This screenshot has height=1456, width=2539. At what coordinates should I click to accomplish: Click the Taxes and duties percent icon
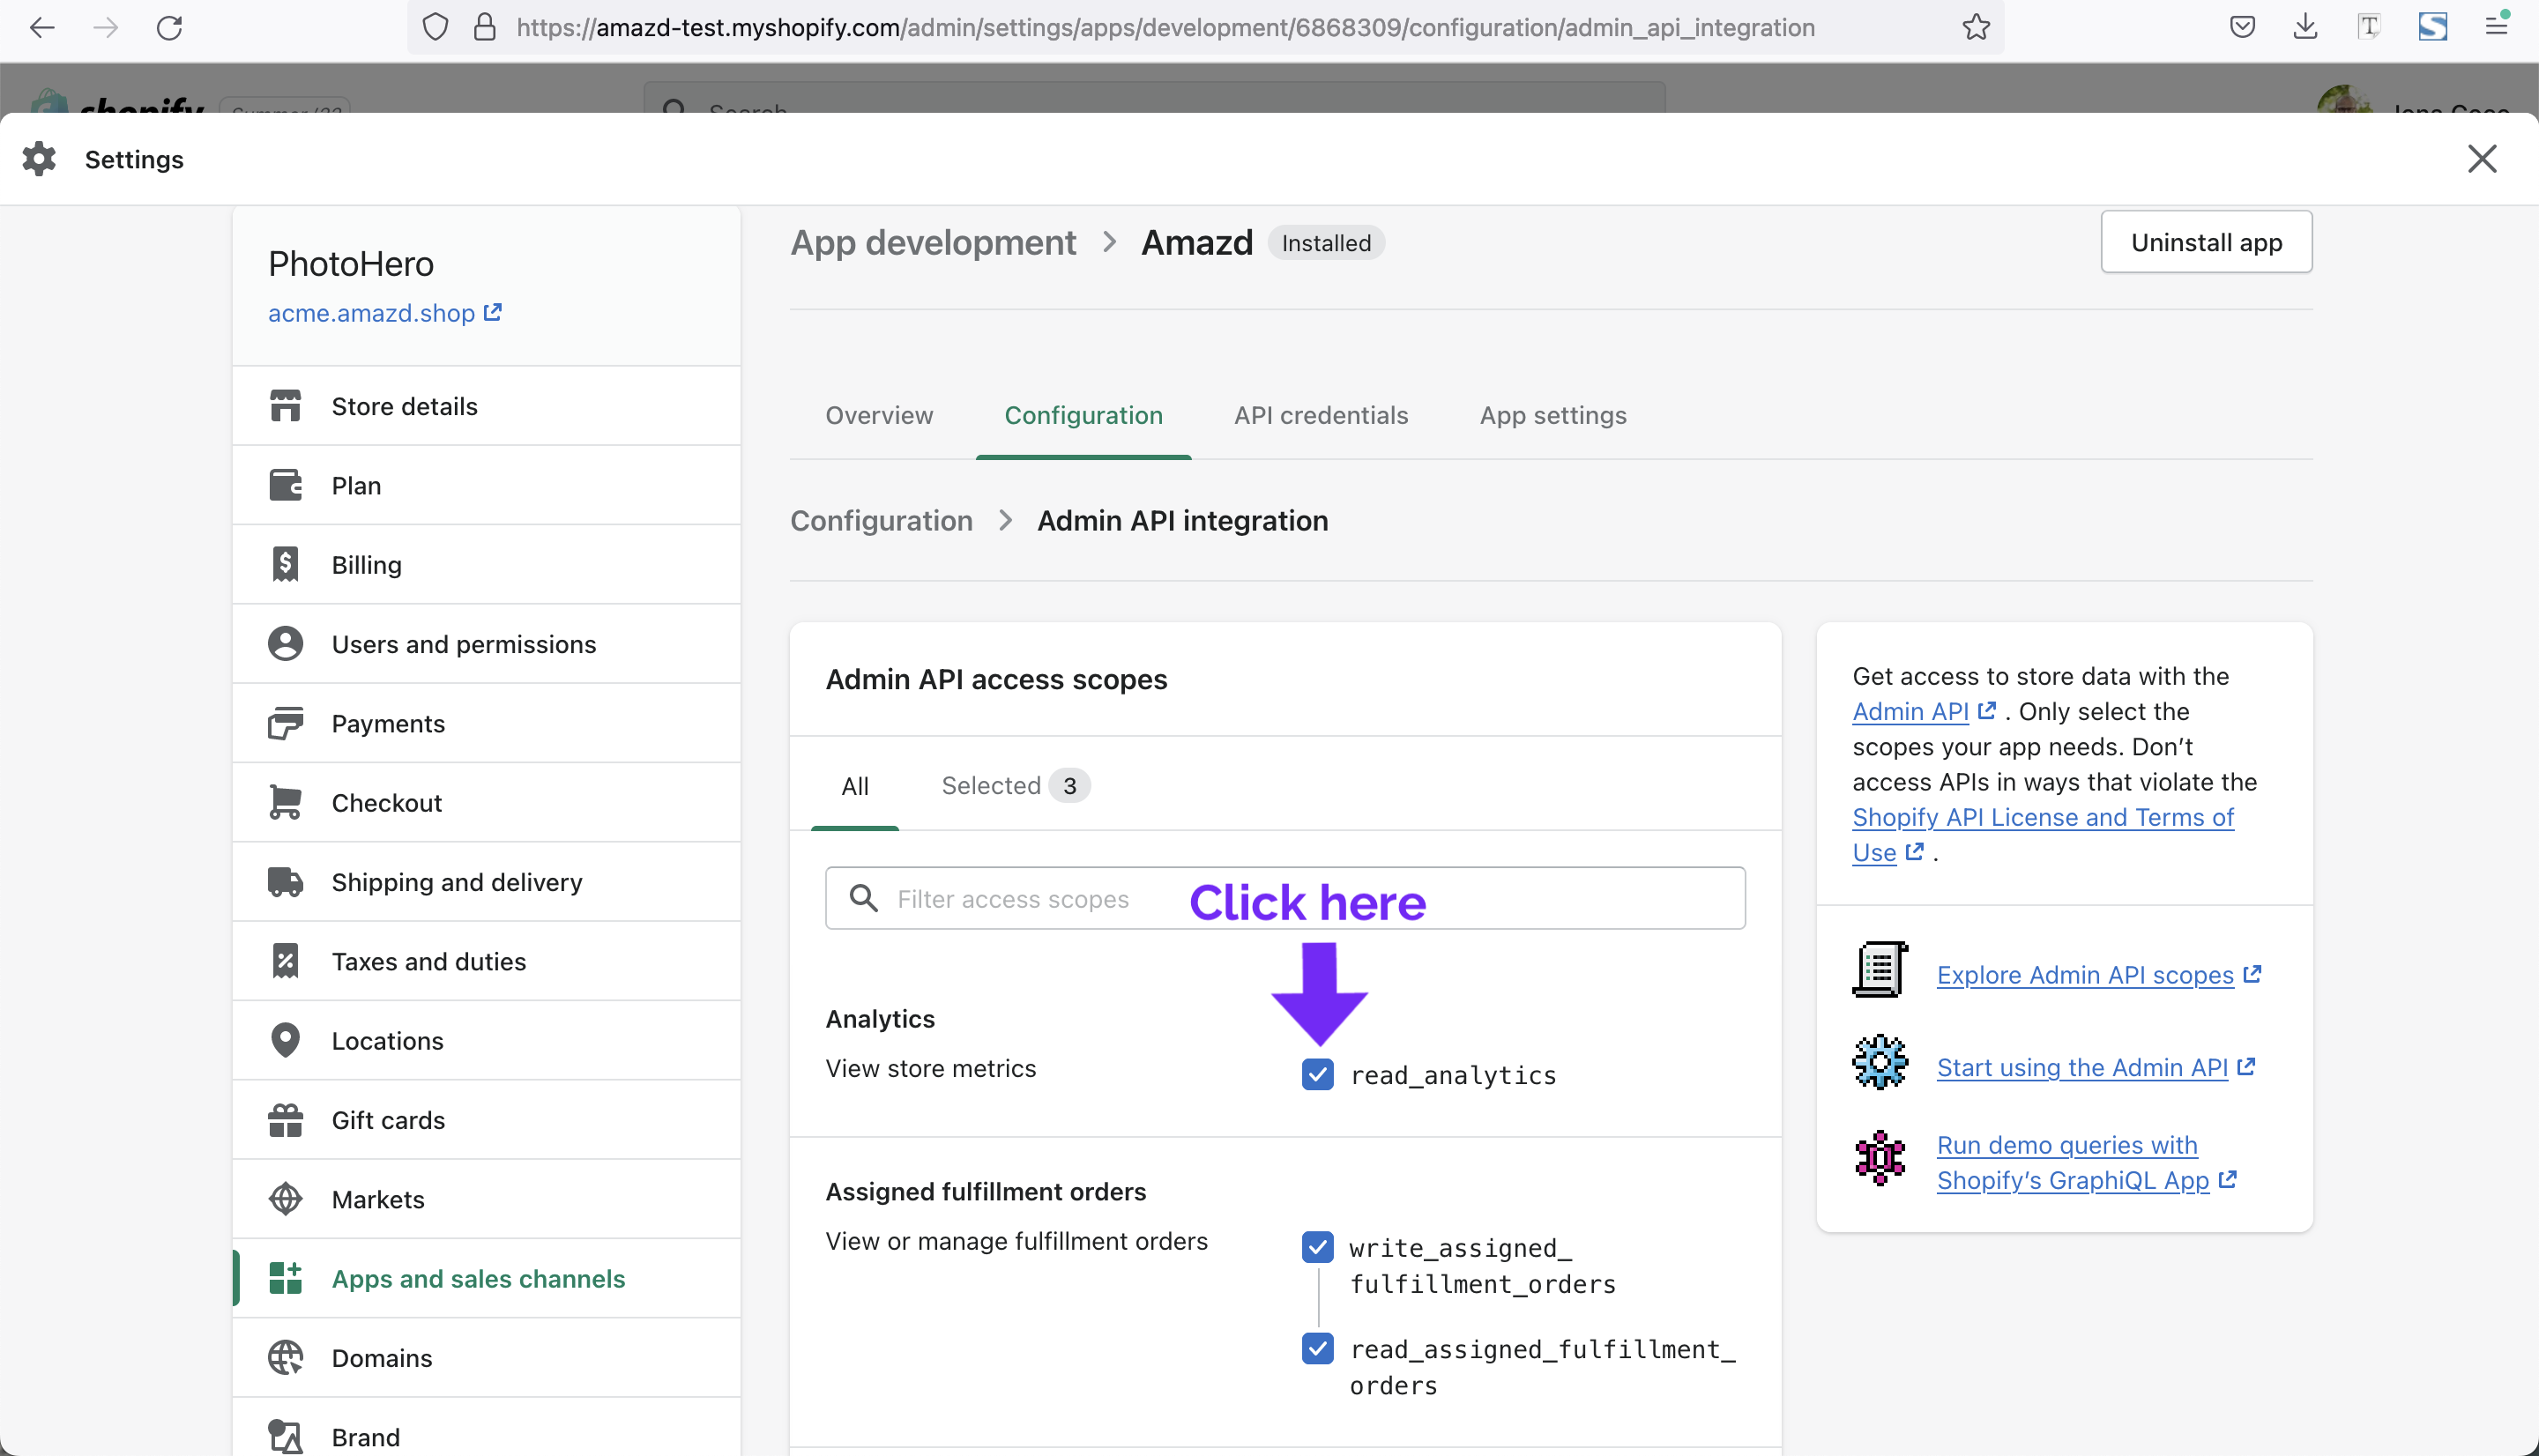[285, 961]
